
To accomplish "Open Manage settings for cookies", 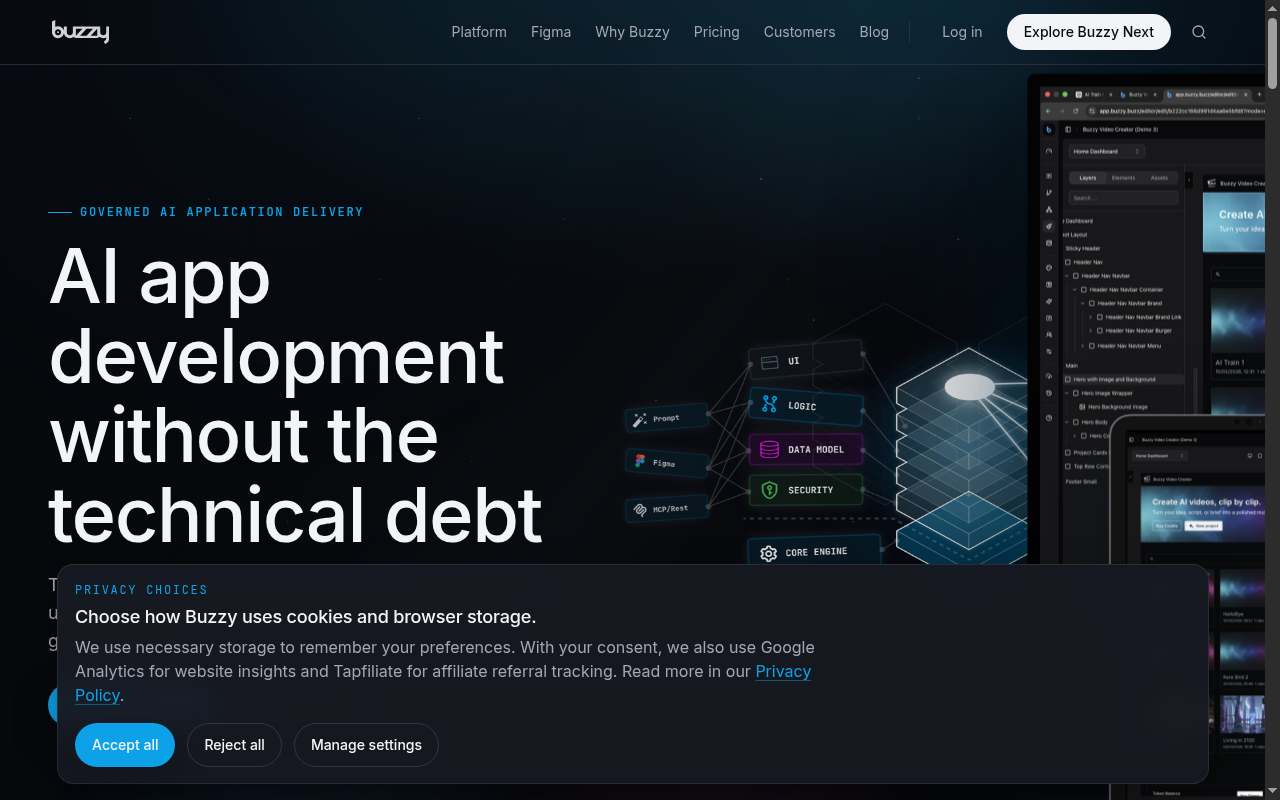I will [x=366, y=745].
